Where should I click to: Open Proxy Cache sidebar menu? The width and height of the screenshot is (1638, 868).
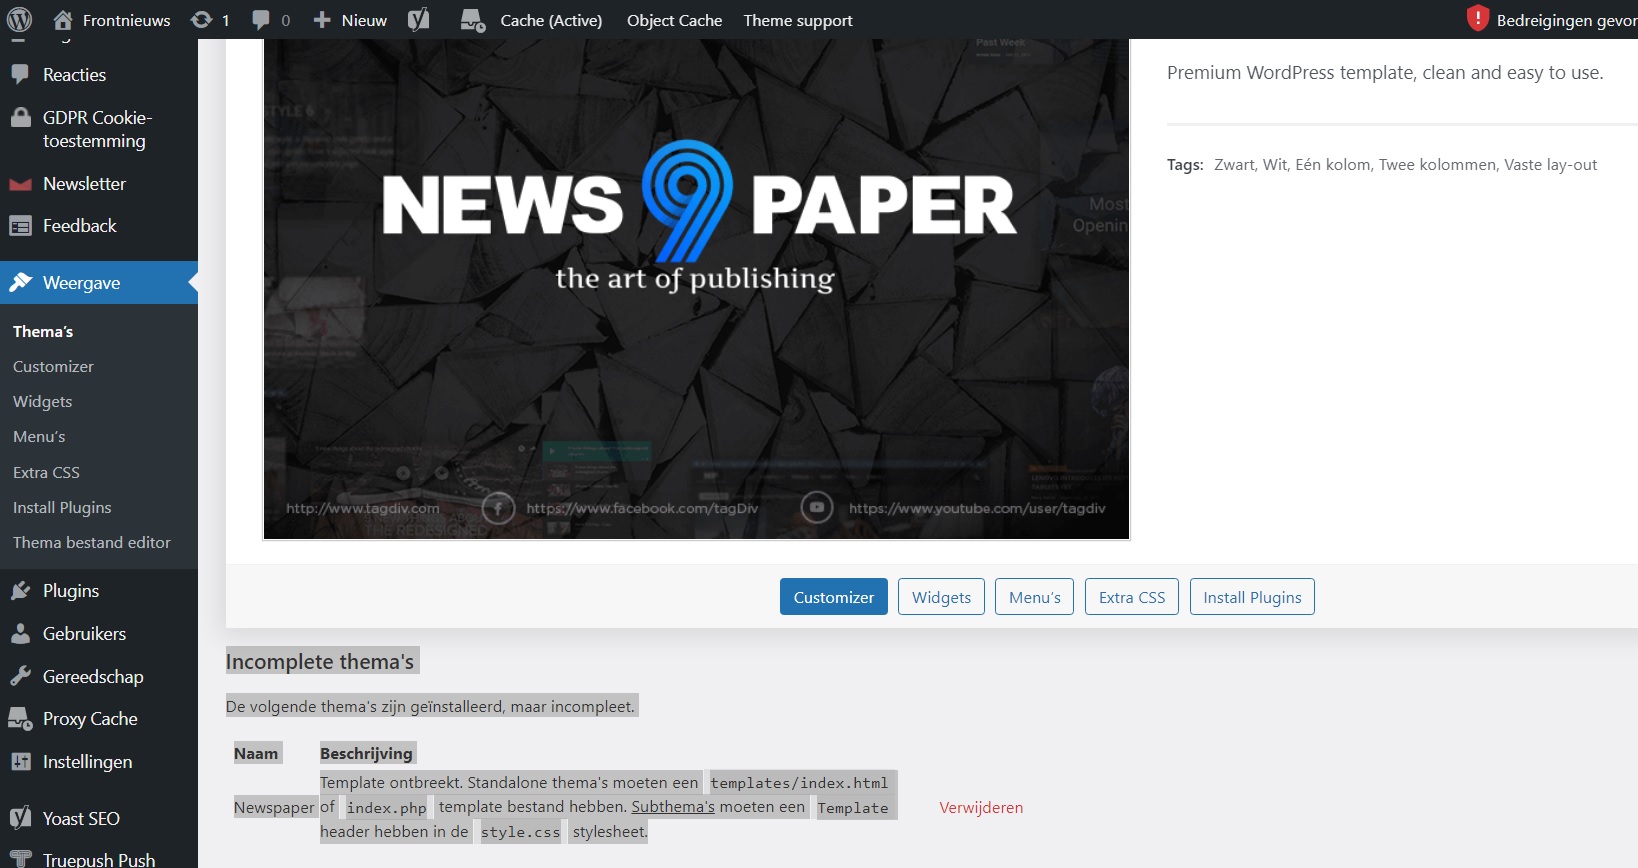[x=90, y=719]
